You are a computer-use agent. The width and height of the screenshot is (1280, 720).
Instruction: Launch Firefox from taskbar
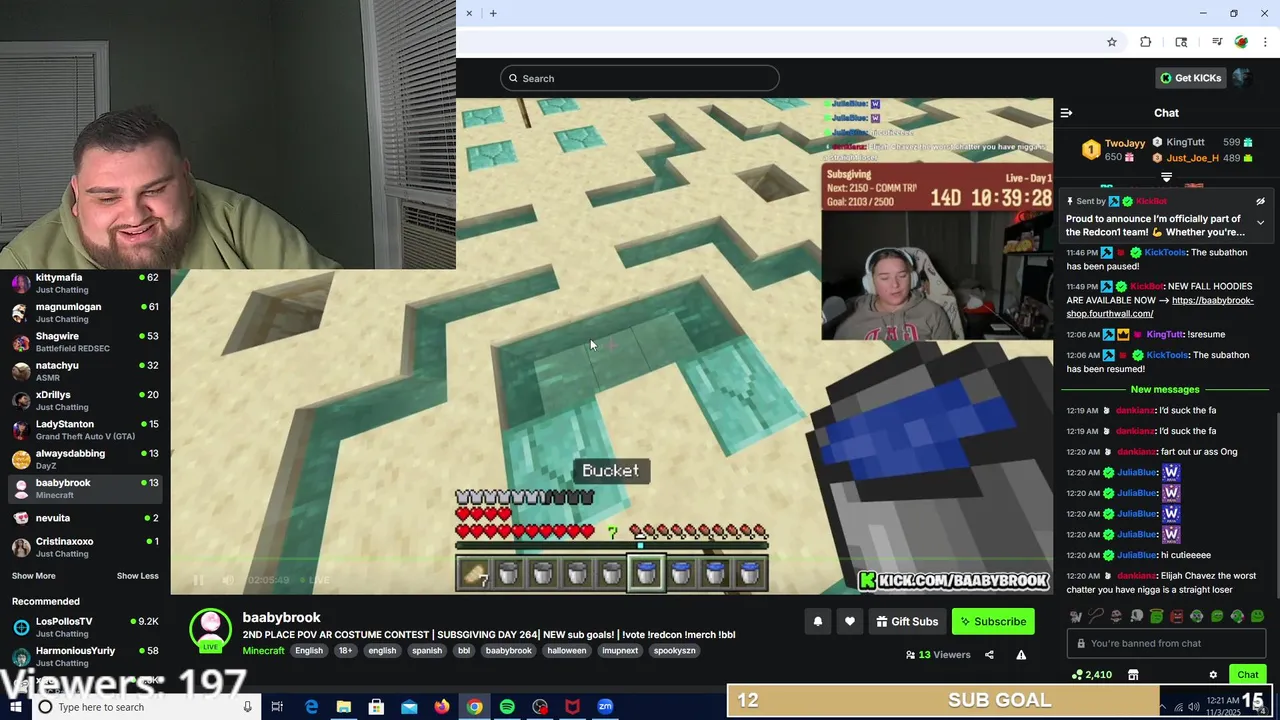(x=442, y=707)
